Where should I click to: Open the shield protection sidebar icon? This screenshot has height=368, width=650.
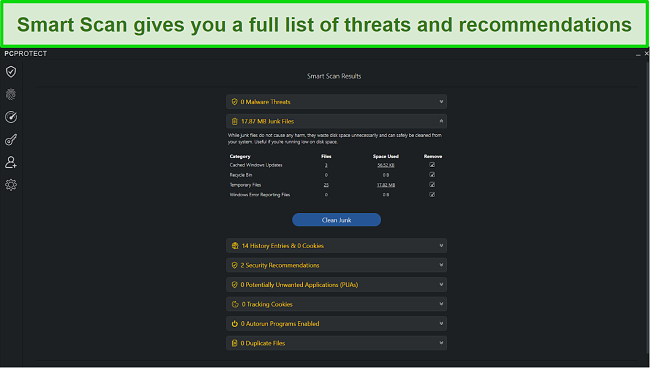pos(11,72)
